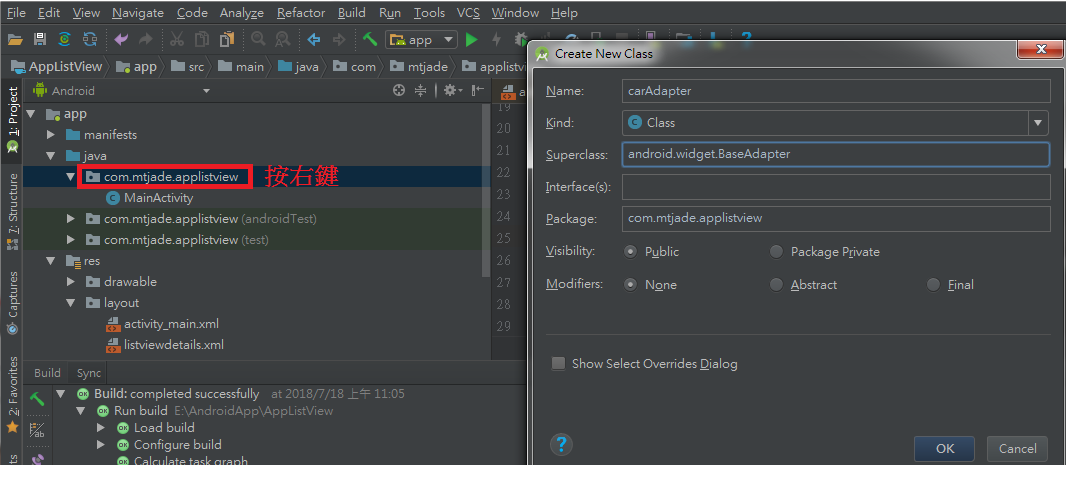The height and width of the screenshot is (486, 1066).
Task: Open the Build menu
Action: [351, 12]
